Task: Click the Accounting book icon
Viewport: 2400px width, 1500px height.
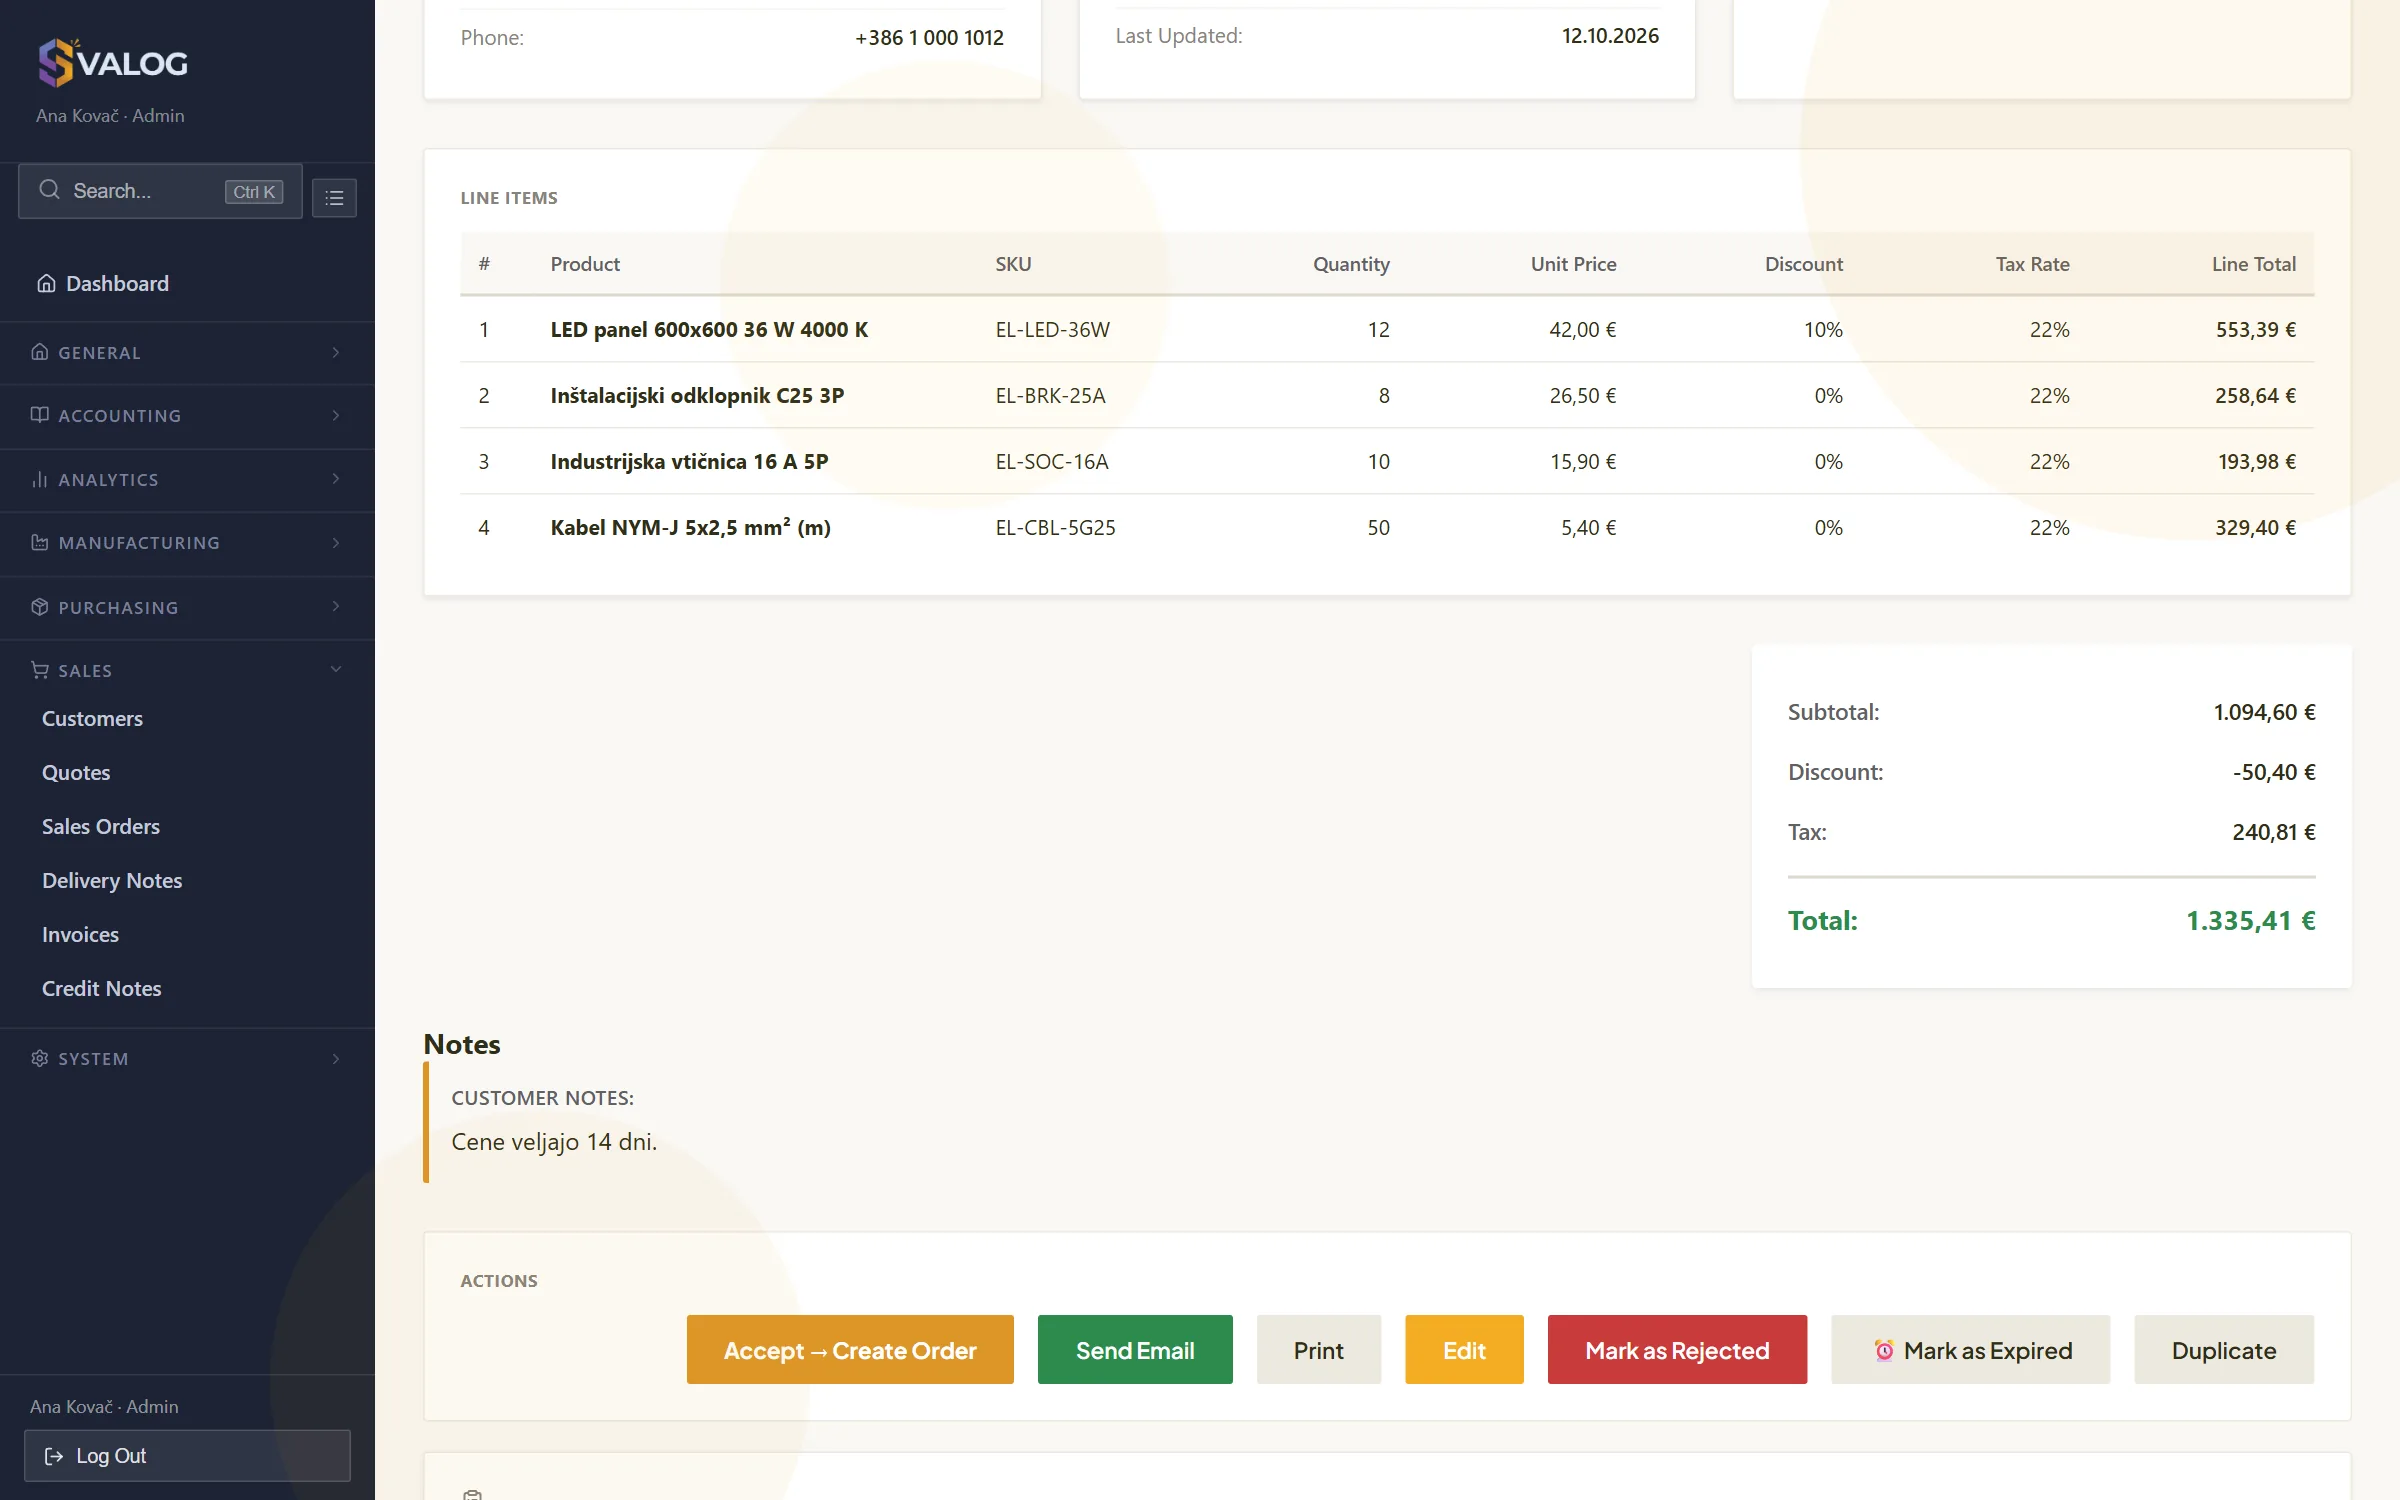Action: coord(40,415)
